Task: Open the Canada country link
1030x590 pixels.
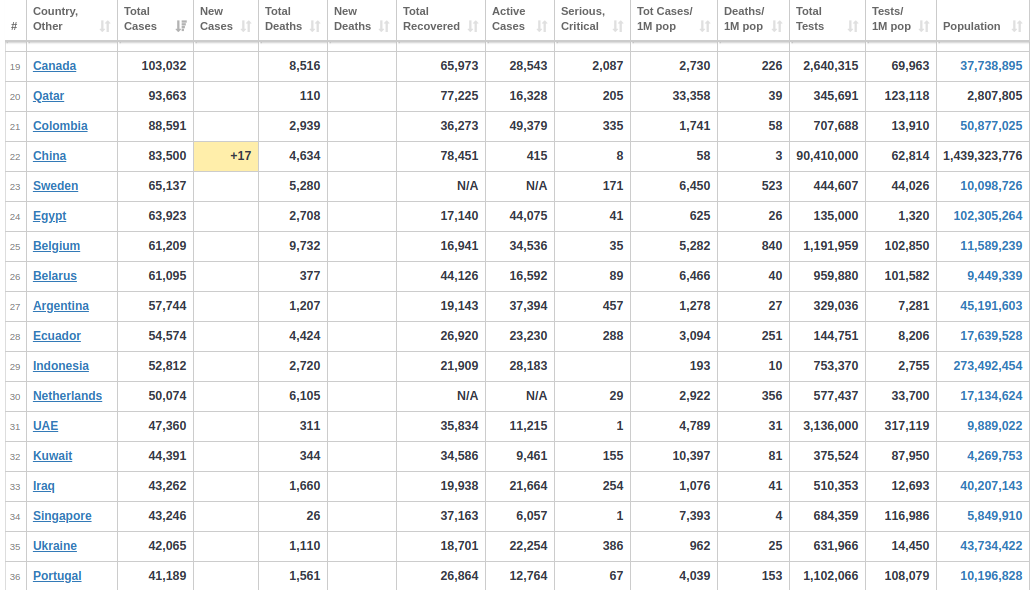Action: pos(55,66)
